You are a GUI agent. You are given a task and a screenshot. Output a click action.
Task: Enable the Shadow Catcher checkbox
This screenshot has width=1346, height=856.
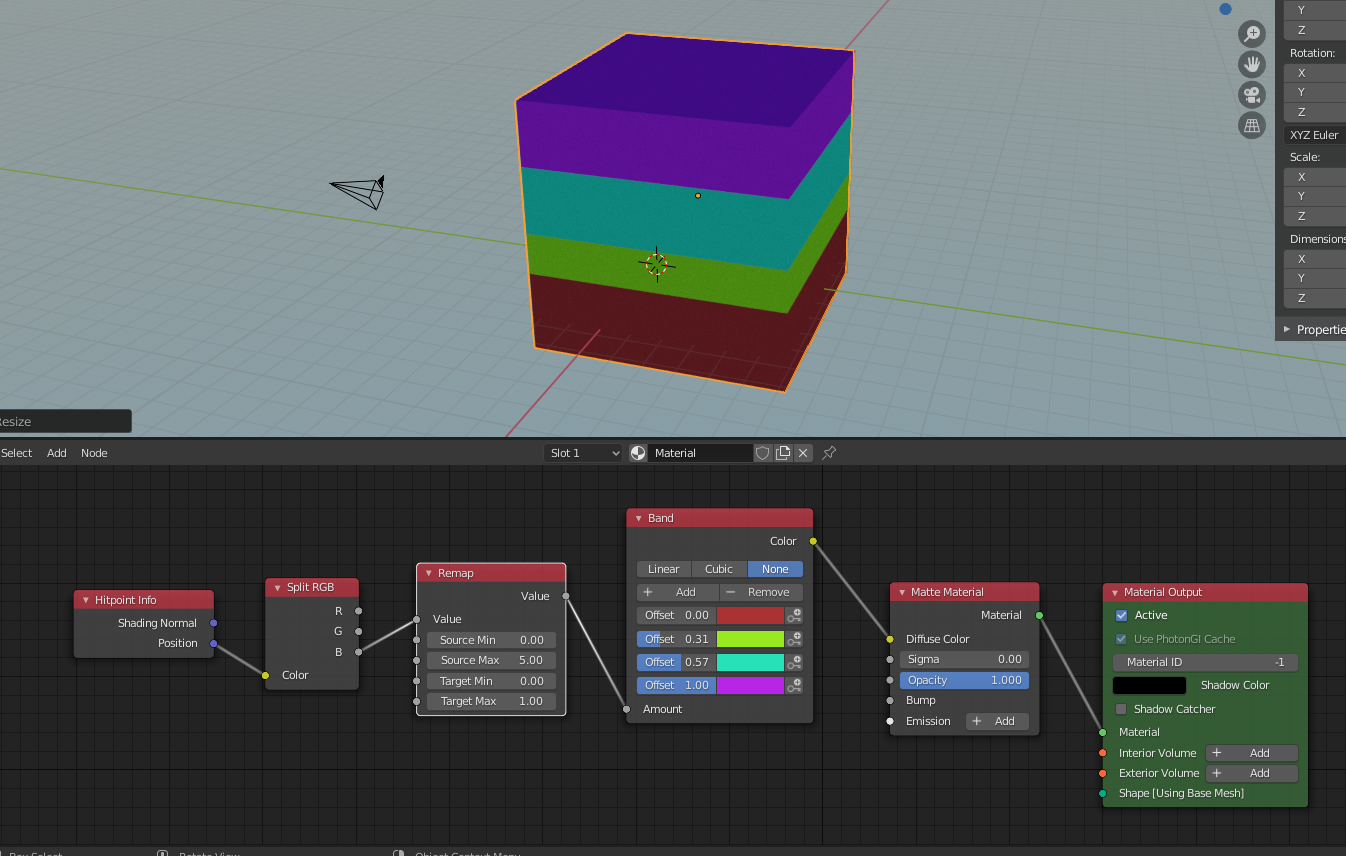[1121, 709]
